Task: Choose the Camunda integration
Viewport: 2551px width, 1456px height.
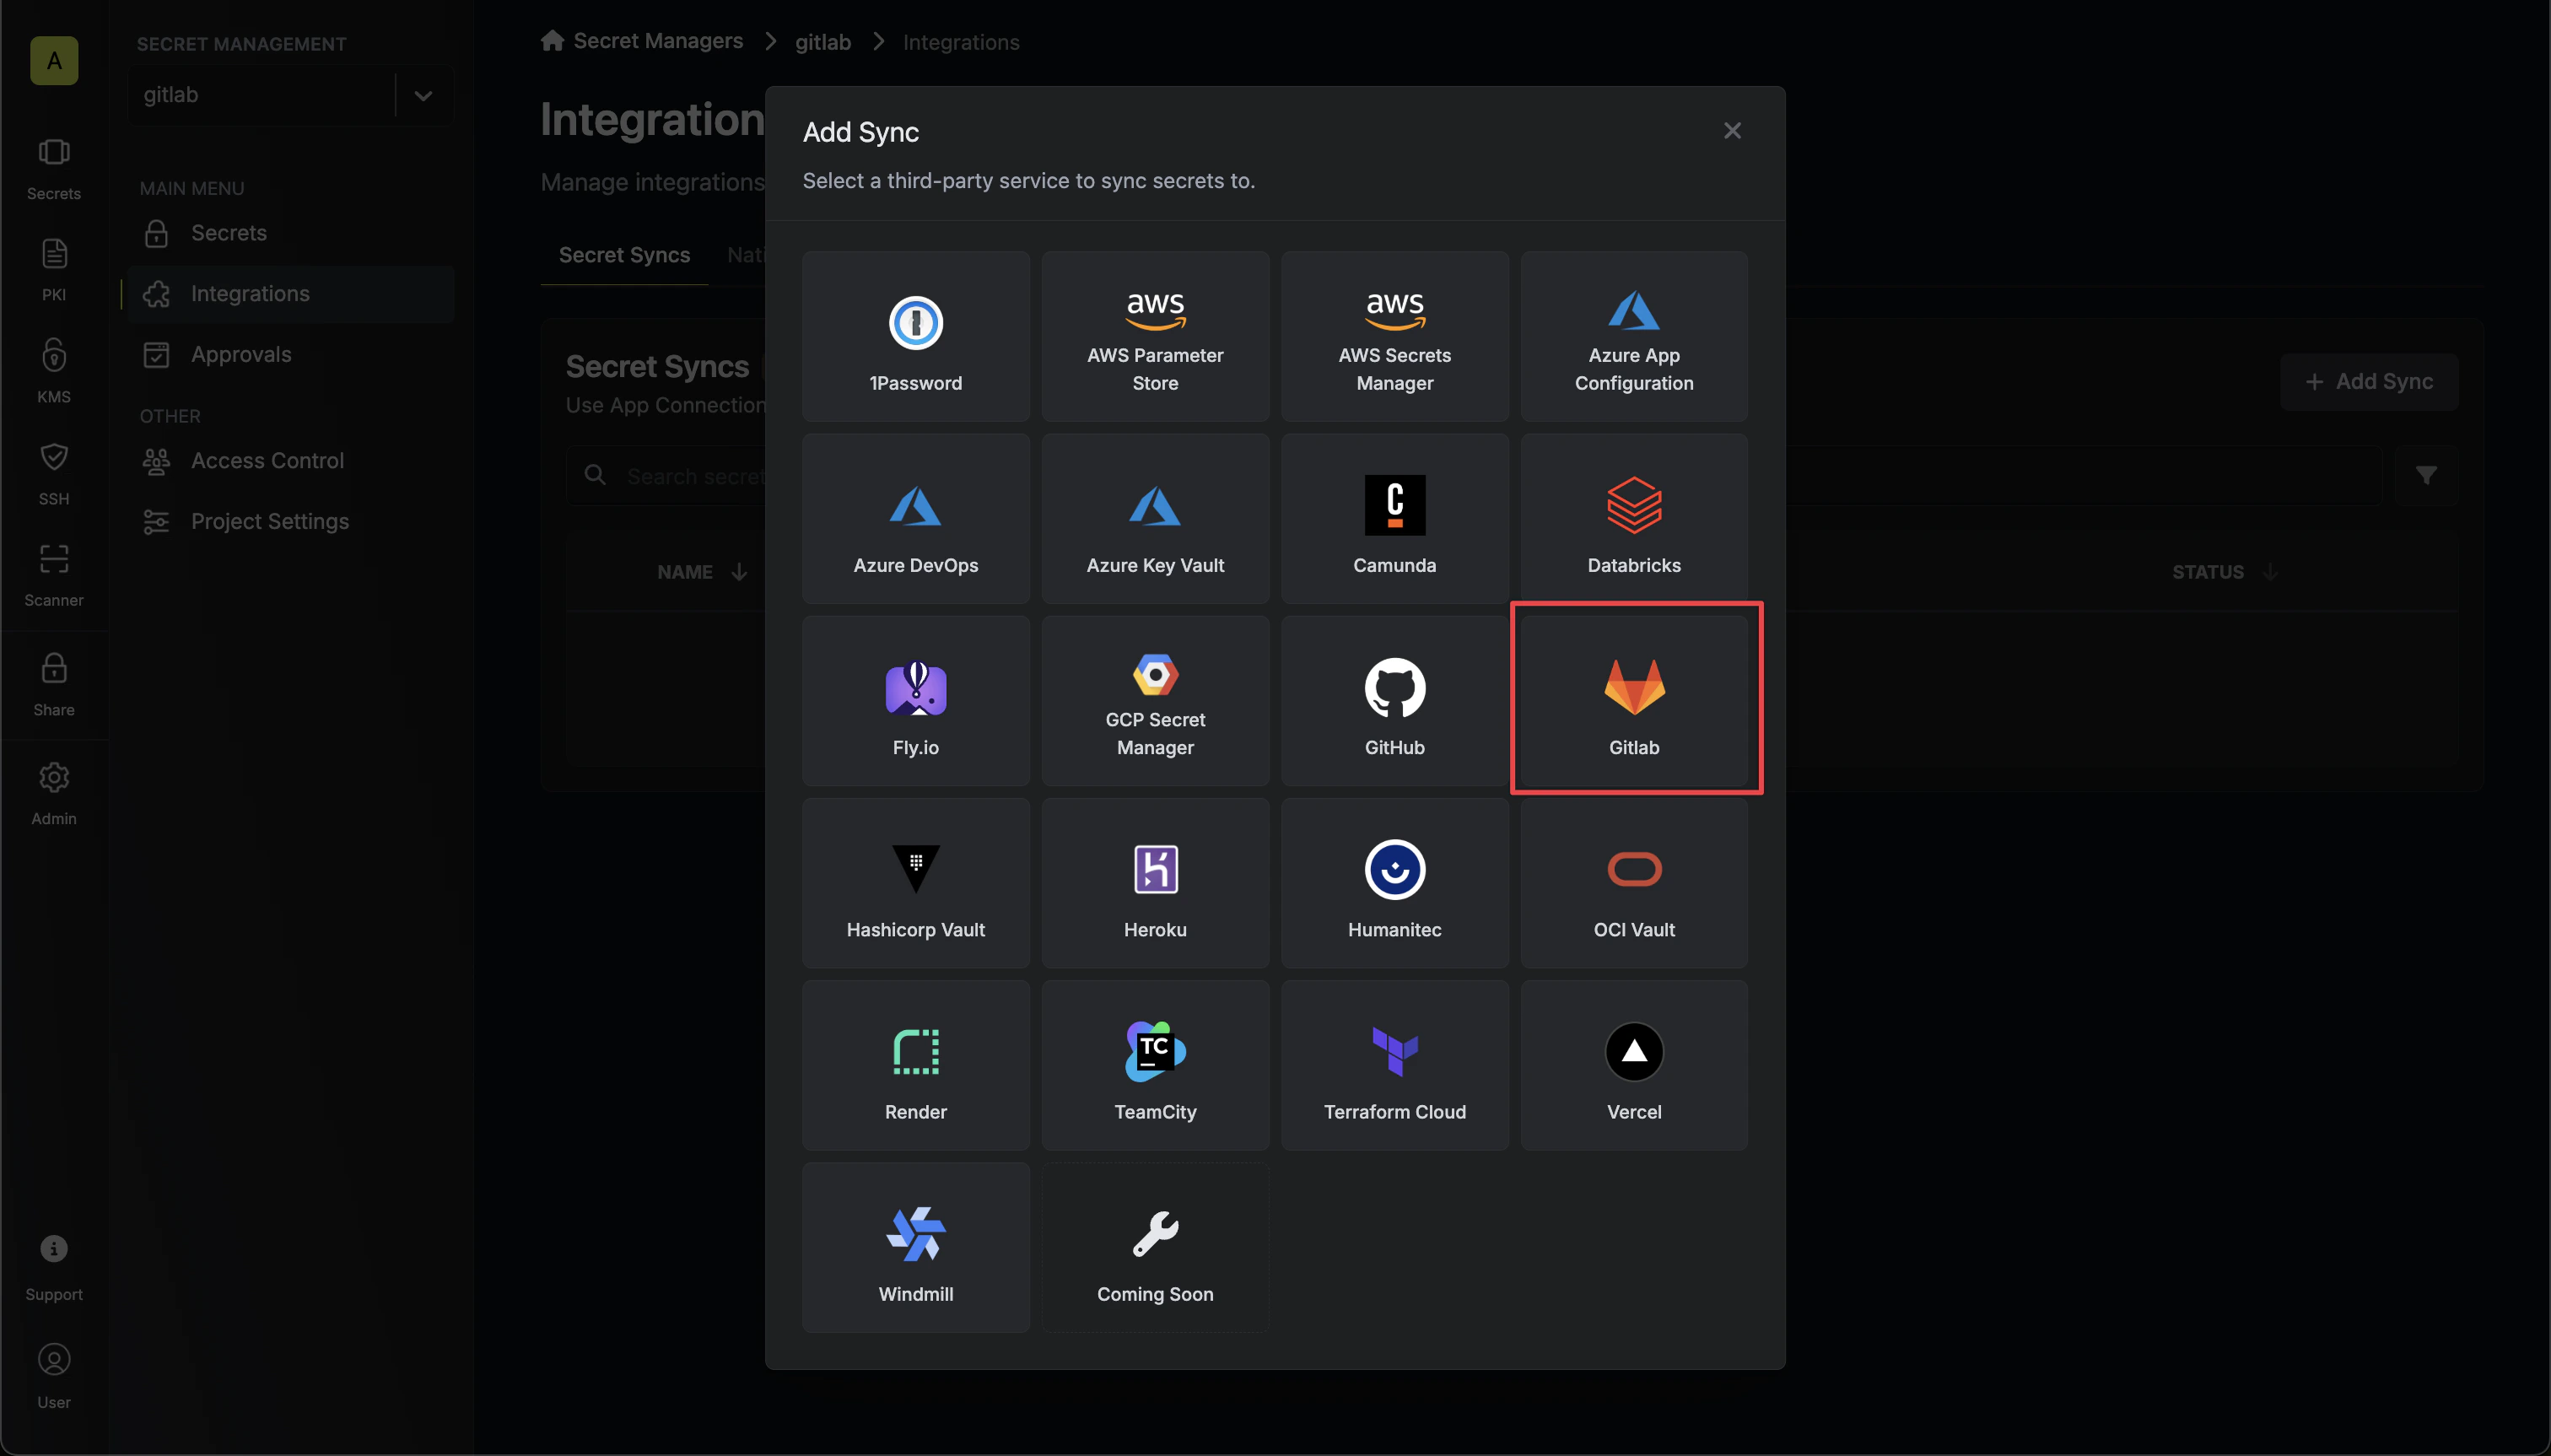Action: tap(1394, 518)
